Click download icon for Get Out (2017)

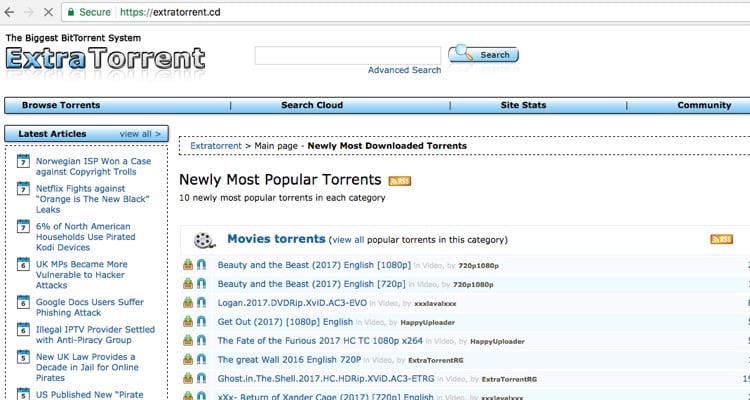188,322
